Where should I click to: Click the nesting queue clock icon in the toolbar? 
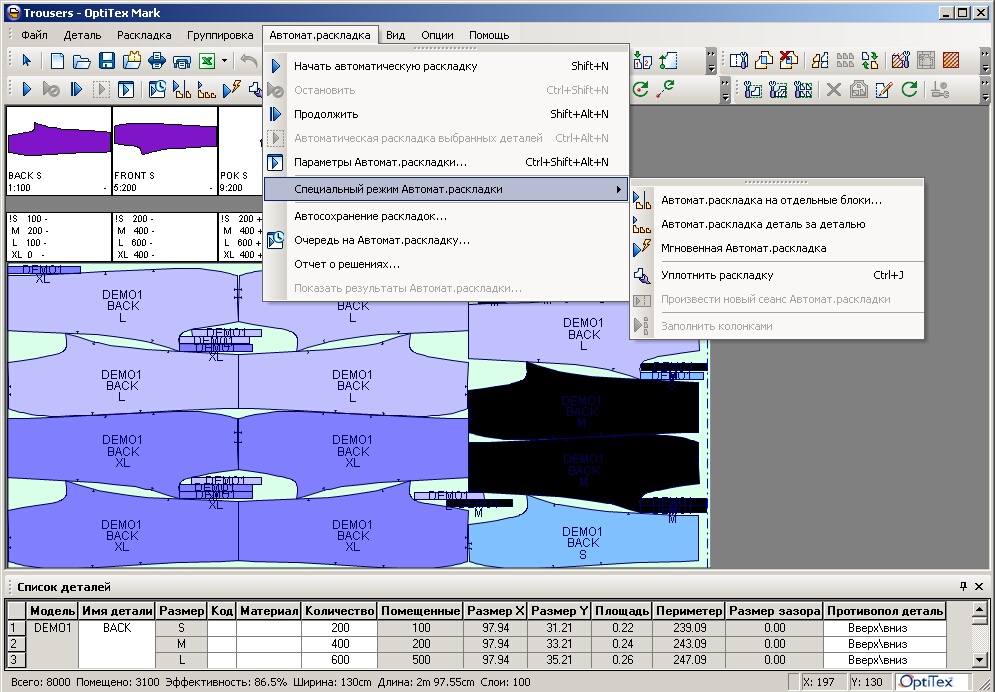point(157,90)
